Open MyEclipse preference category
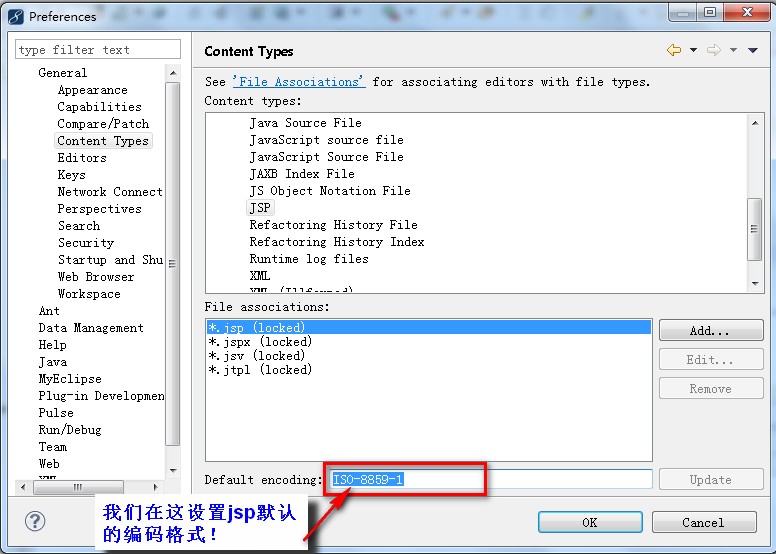Image resolution: width=776 pixels, height=554 pixels. click(x=70, y=379)
